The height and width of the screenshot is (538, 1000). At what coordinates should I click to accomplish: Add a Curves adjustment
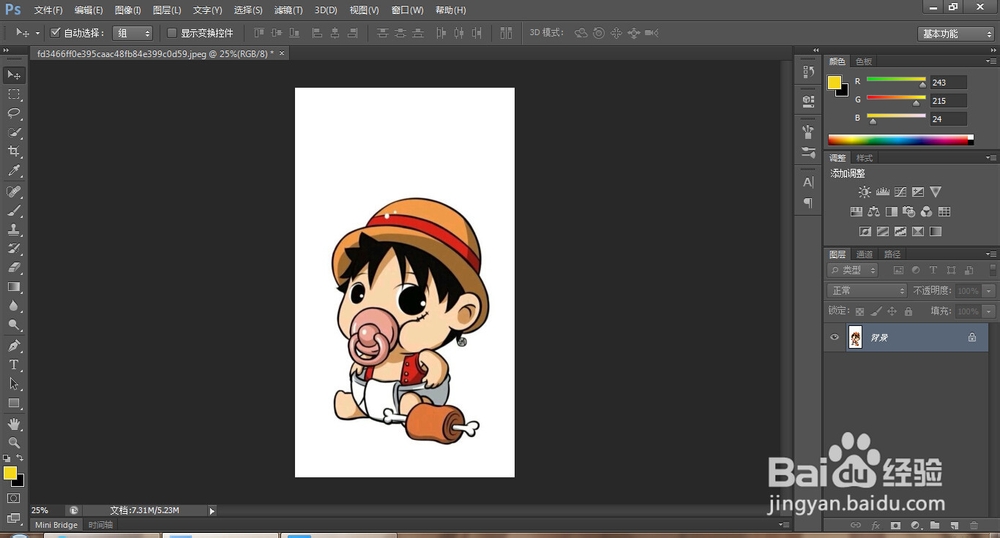point(901,192)
